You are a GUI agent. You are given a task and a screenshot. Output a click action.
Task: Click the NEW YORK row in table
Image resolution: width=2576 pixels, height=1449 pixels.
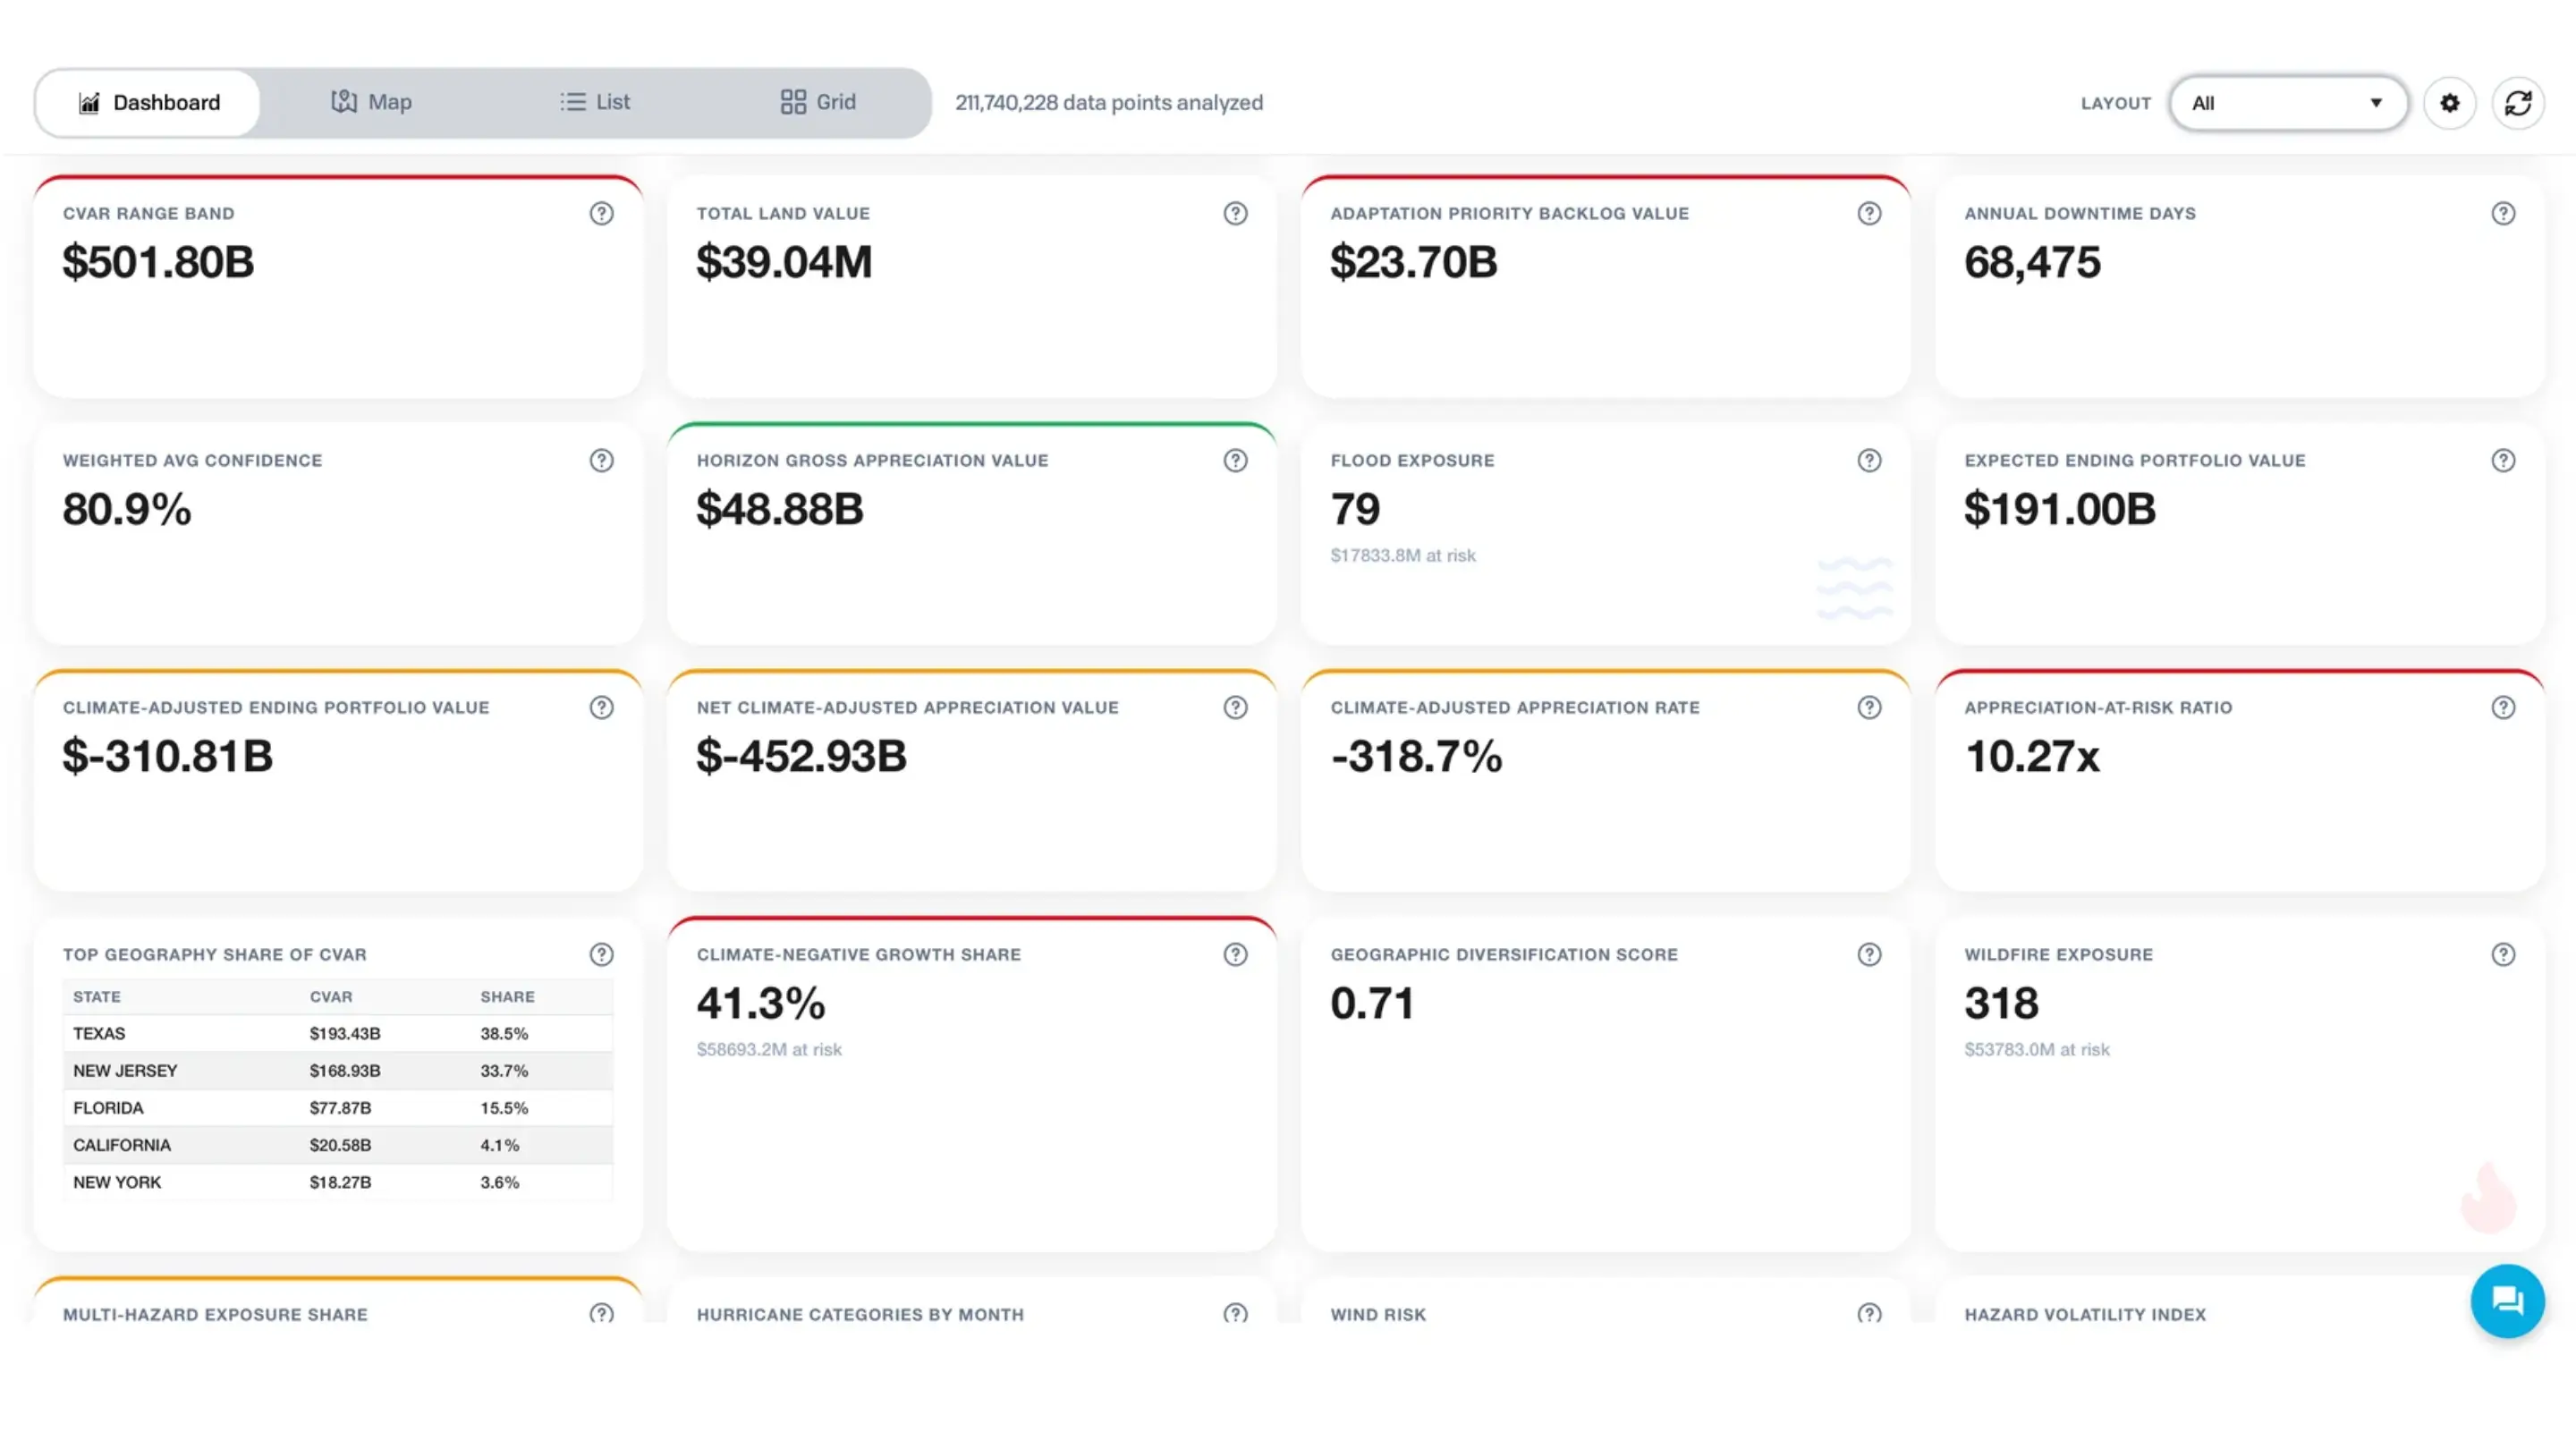tap(338, 1181)
